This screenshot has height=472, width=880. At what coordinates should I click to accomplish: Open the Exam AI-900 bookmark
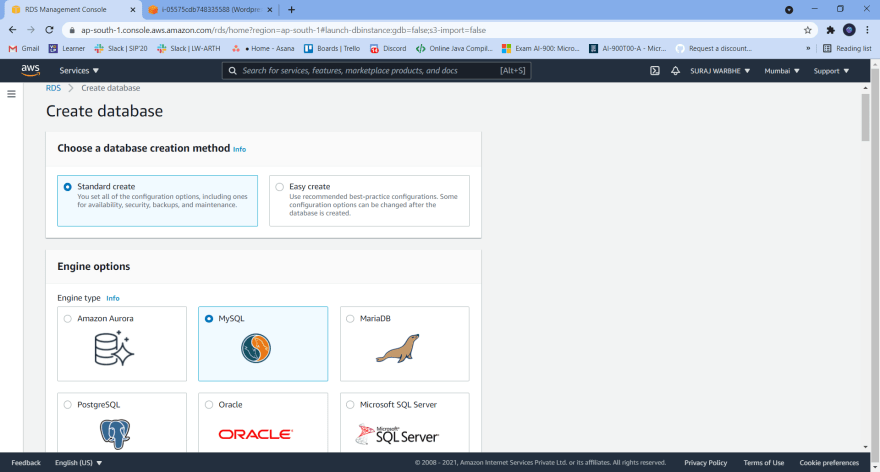pyautogui.click(x=540, y=48)
